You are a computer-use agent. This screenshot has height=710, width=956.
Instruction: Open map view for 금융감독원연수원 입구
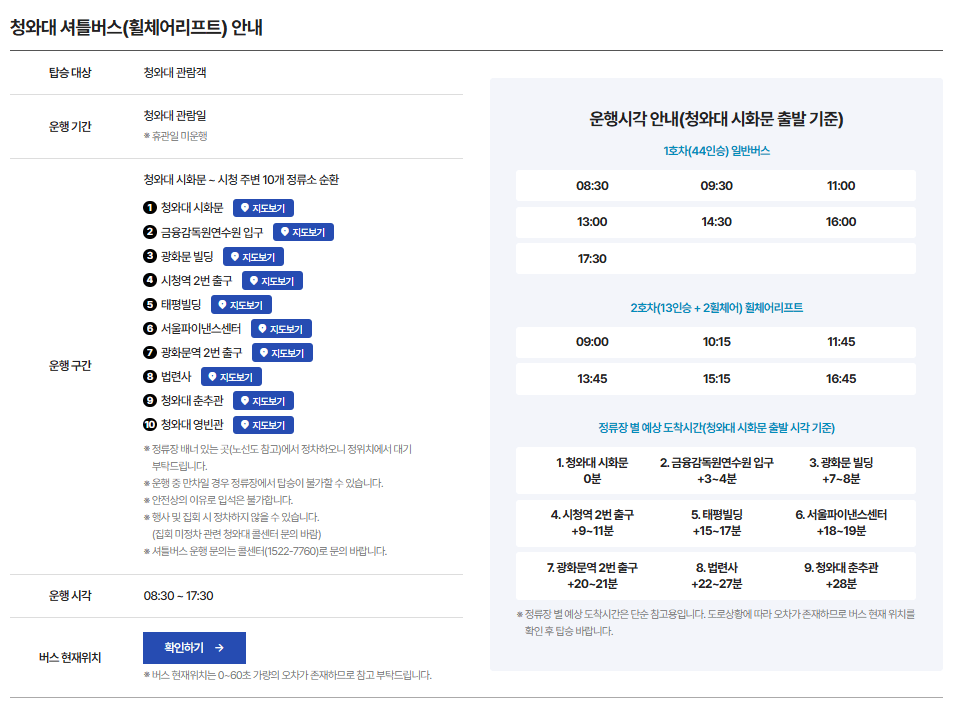pos(302,232)
